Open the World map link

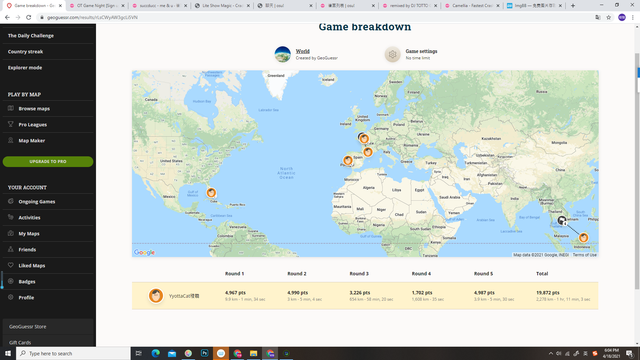[302, 51]
